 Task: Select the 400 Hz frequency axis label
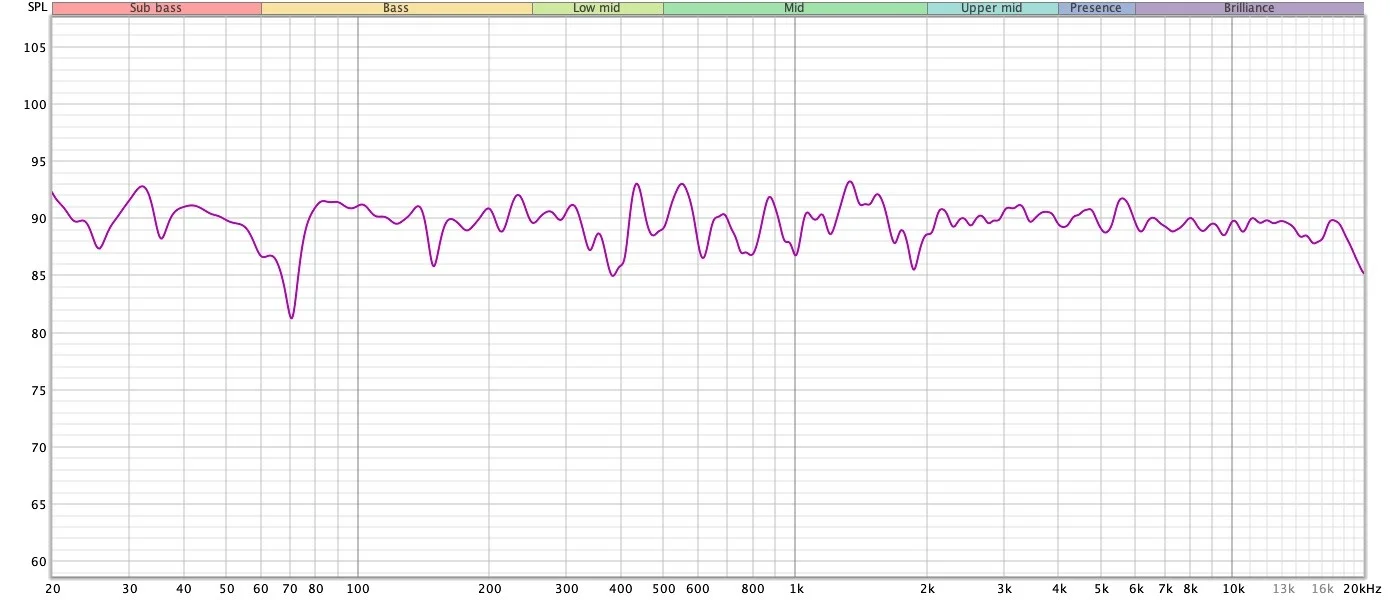[621, 588]
